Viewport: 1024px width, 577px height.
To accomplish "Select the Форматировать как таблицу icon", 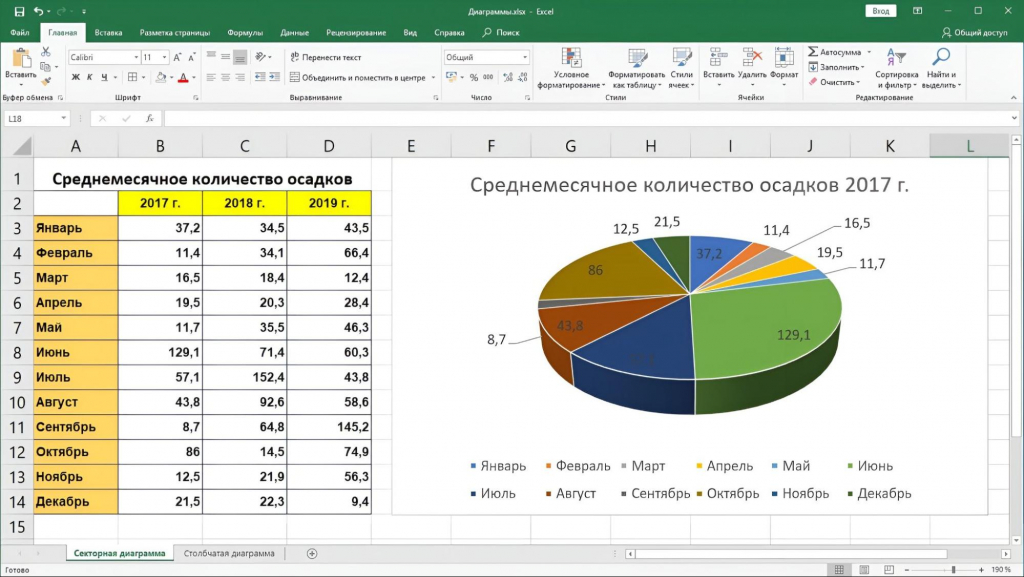I will (x=637, y=55).
